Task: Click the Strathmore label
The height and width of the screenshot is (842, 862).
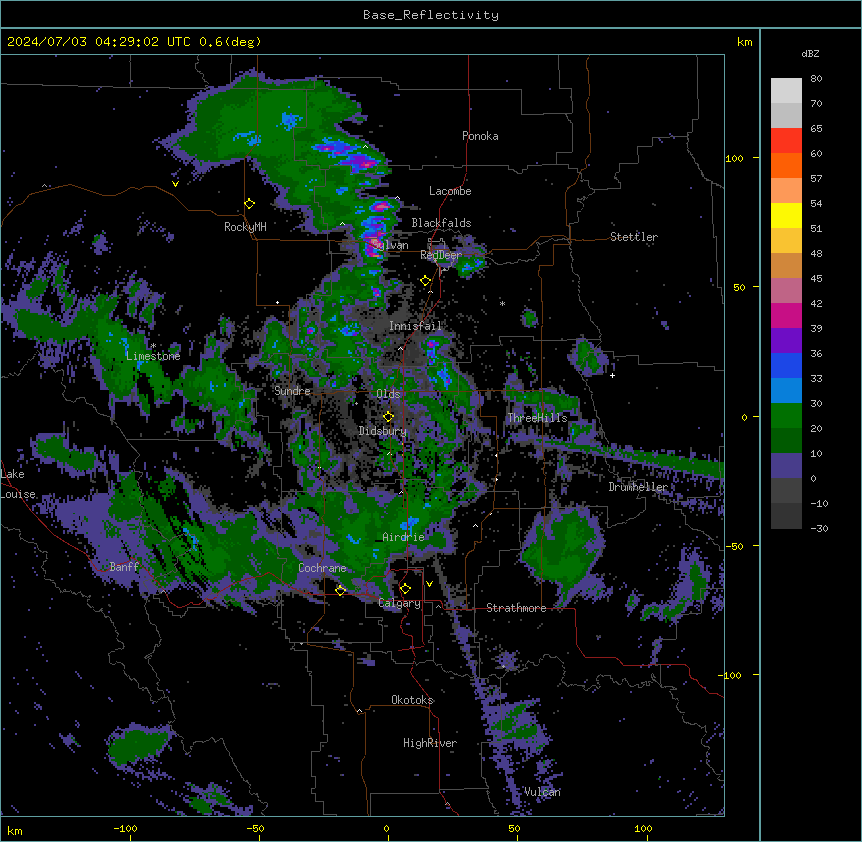Action: 516,608
